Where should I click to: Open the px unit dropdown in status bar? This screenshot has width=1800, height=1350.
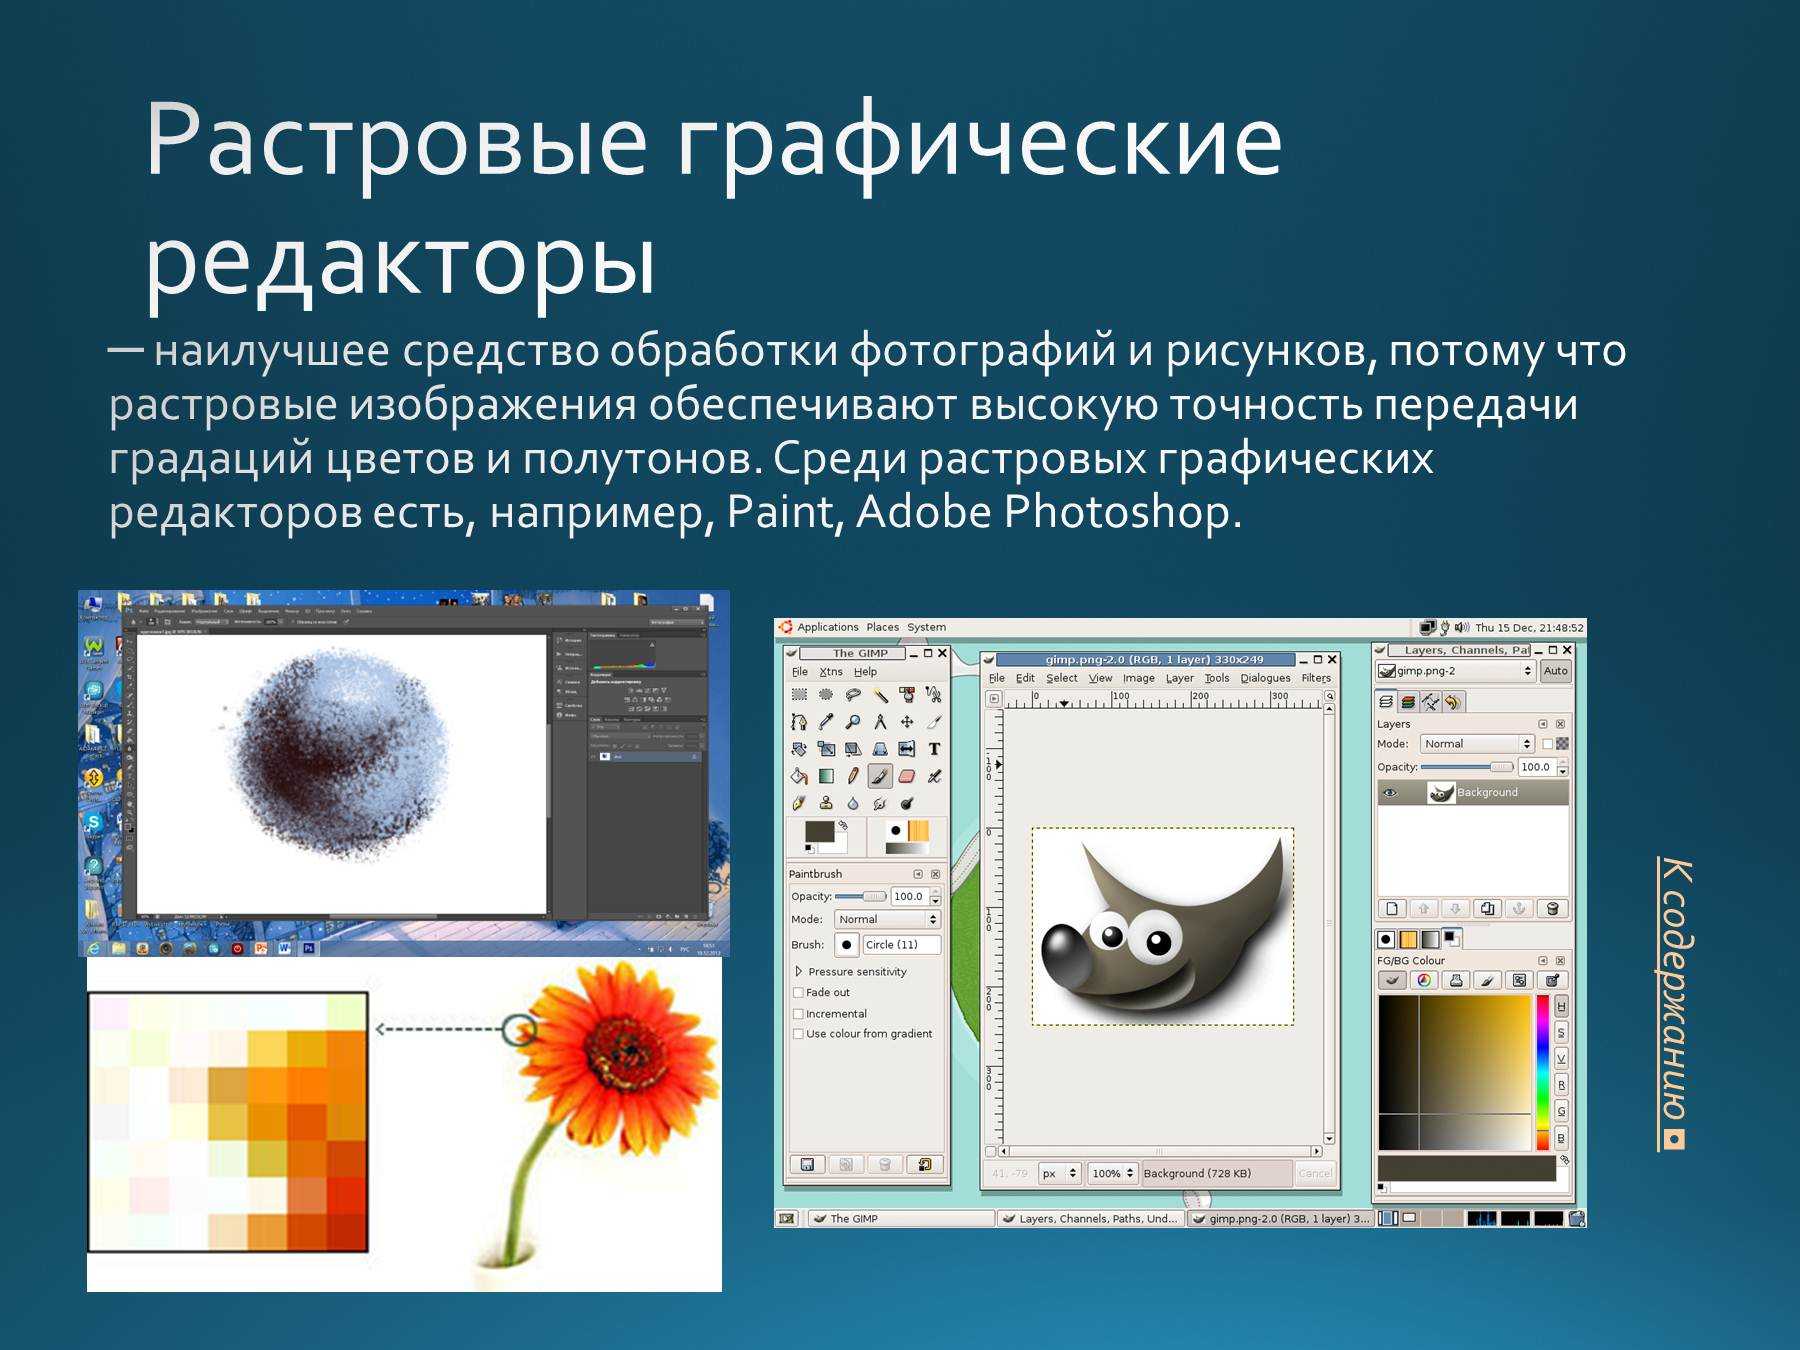pyautogui.click(x=1060, y=1174)
